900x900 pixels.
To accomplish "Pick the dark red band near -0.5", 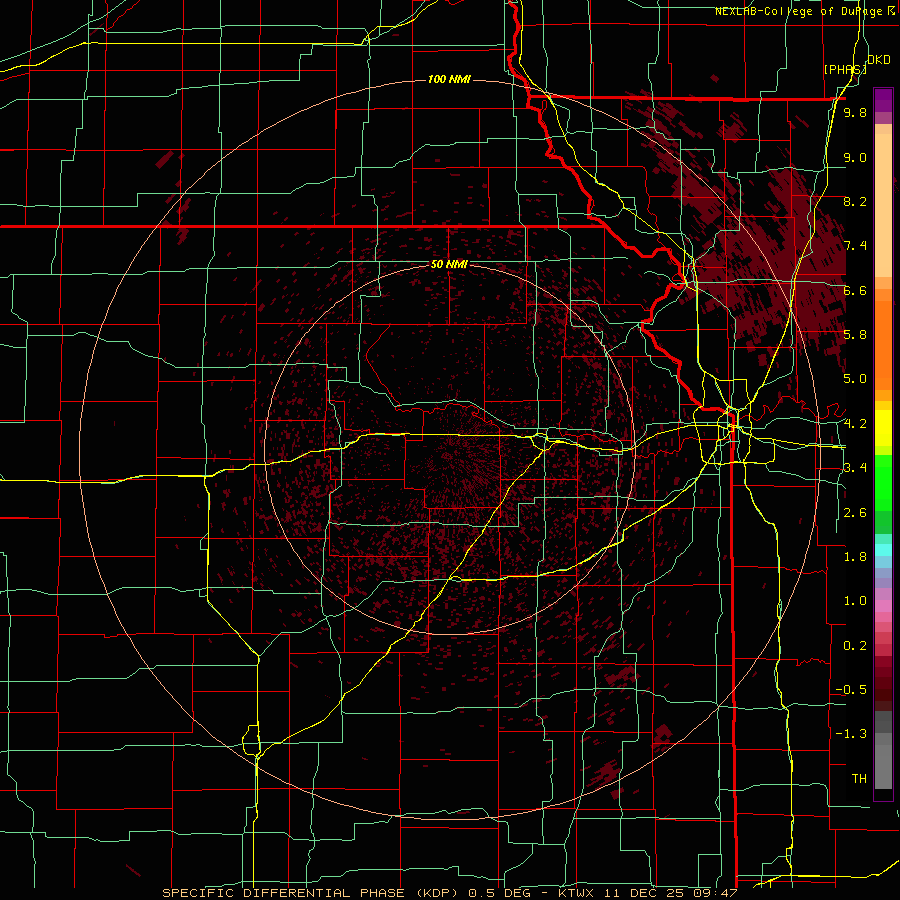I will click(883, 690).
